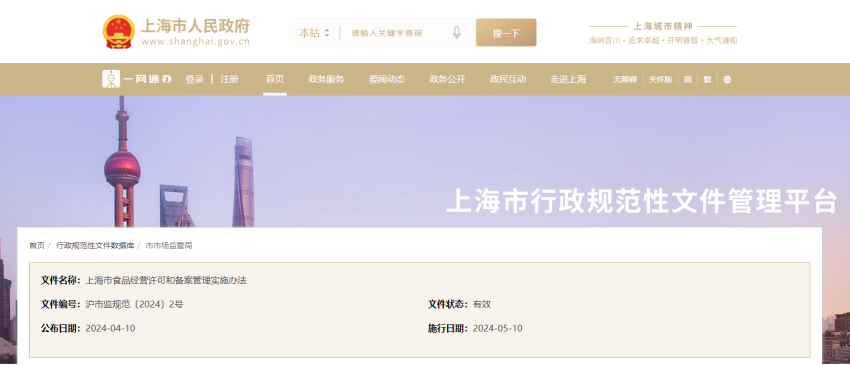Click the file number 沪市监规范〔2024〕2号
The image size is (850, 365).
pos(134,304)
